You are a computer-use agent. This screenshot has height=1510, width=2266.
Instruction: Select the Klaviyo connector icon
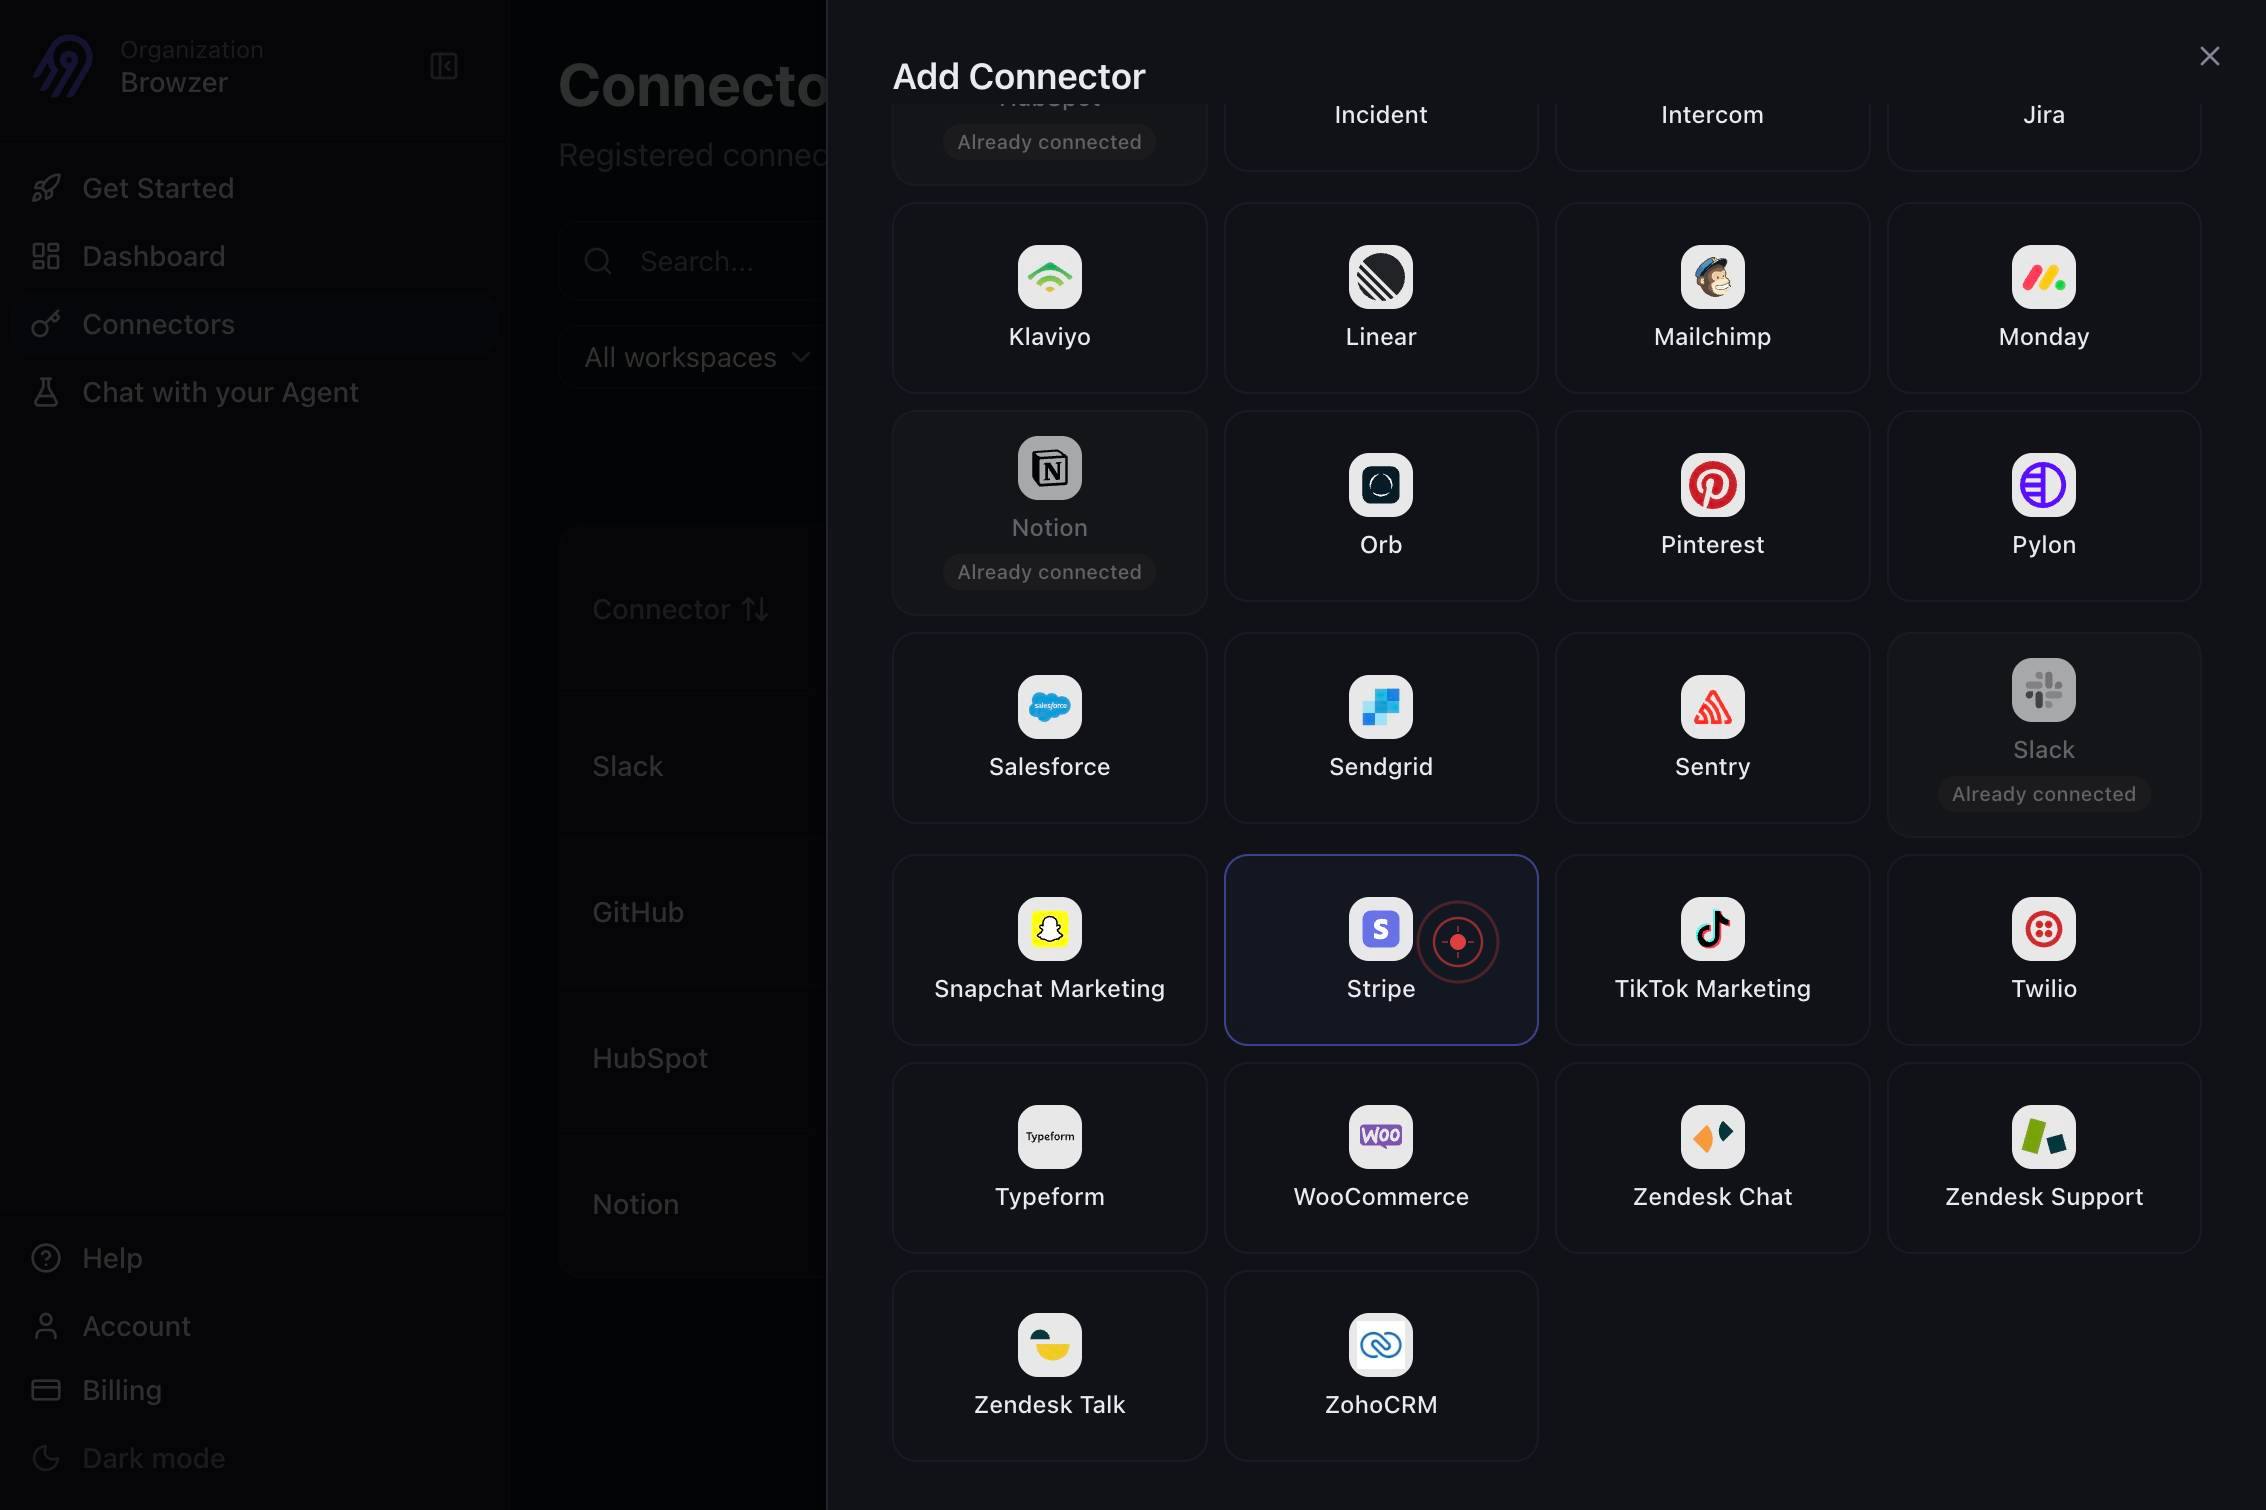pos(1049,277)
